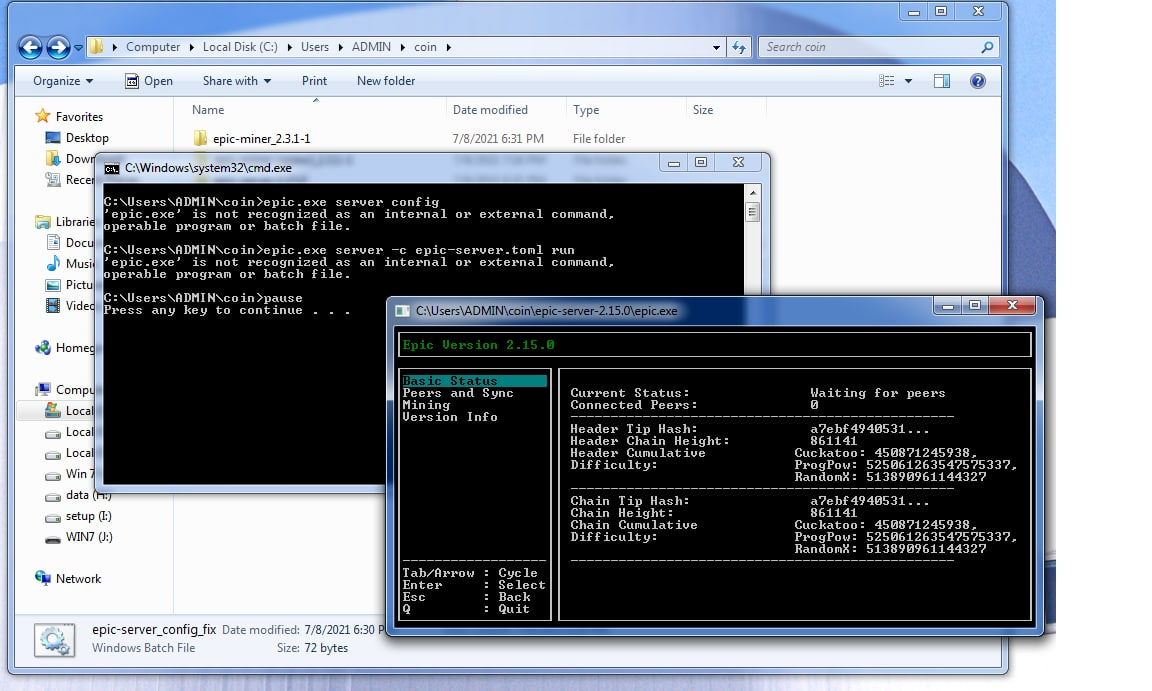Toggle the preview pane icon
Screen dimensions: 1152x691
point(942,81)
